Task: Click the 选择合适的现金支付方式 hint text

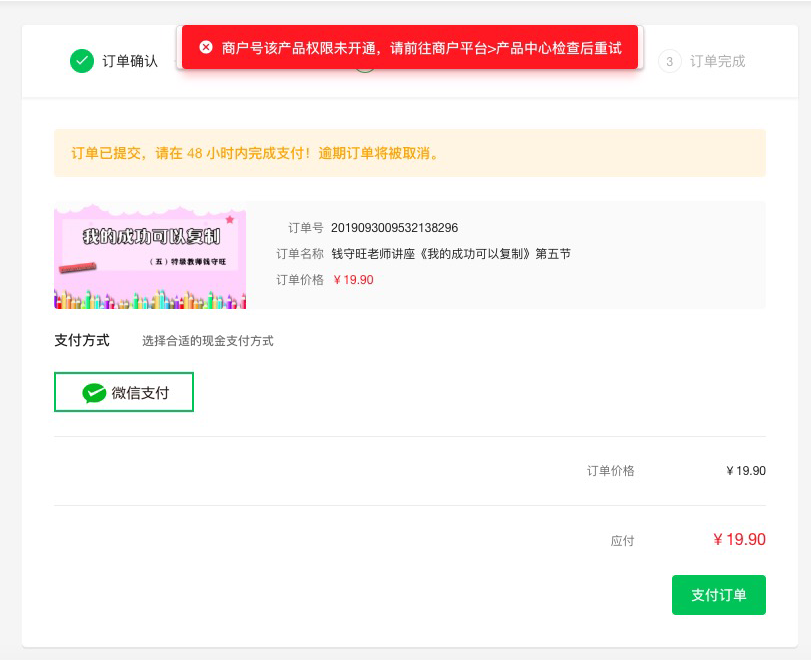Action: (207, 341)
